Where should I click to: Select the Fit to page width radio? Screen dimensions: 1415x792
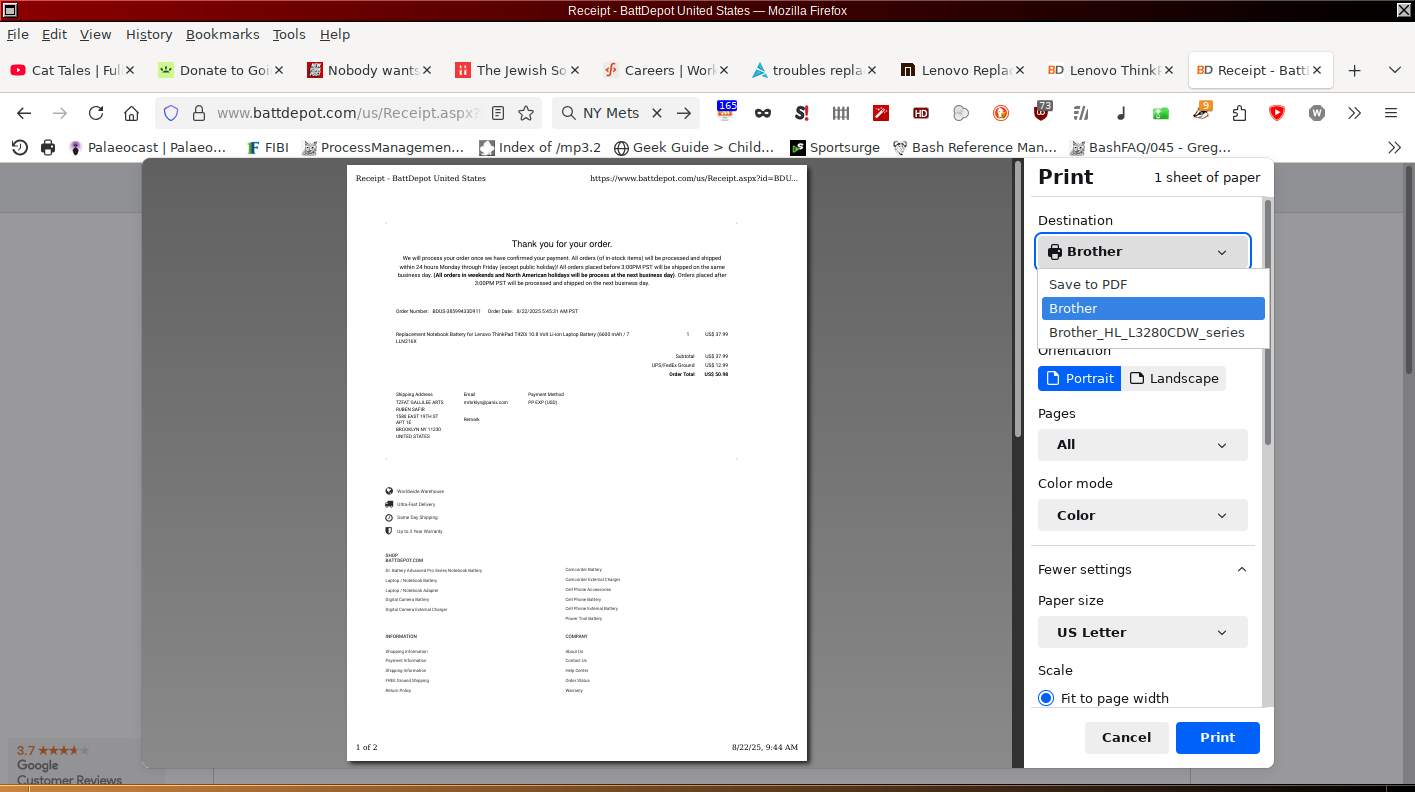(x=1046, y=698)
